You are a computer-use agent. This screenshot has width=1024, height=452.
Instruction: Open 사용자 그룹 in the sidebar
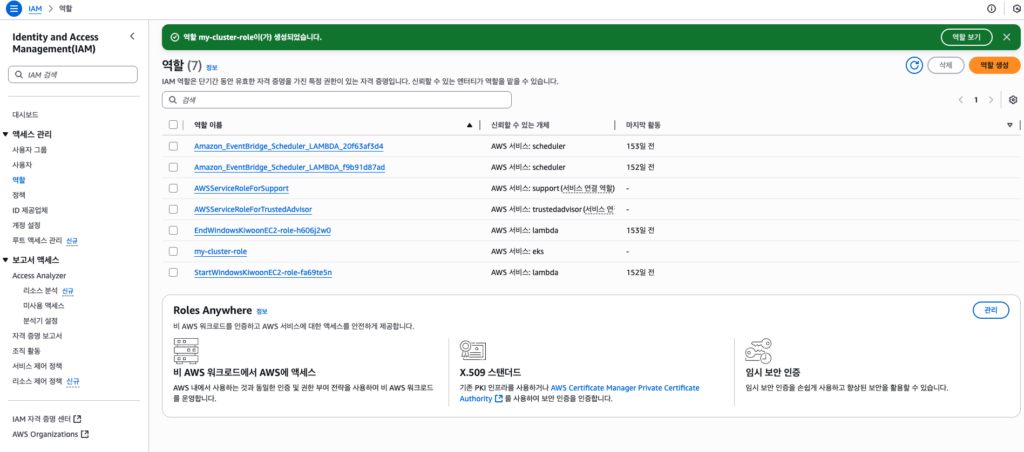[29, 149]
